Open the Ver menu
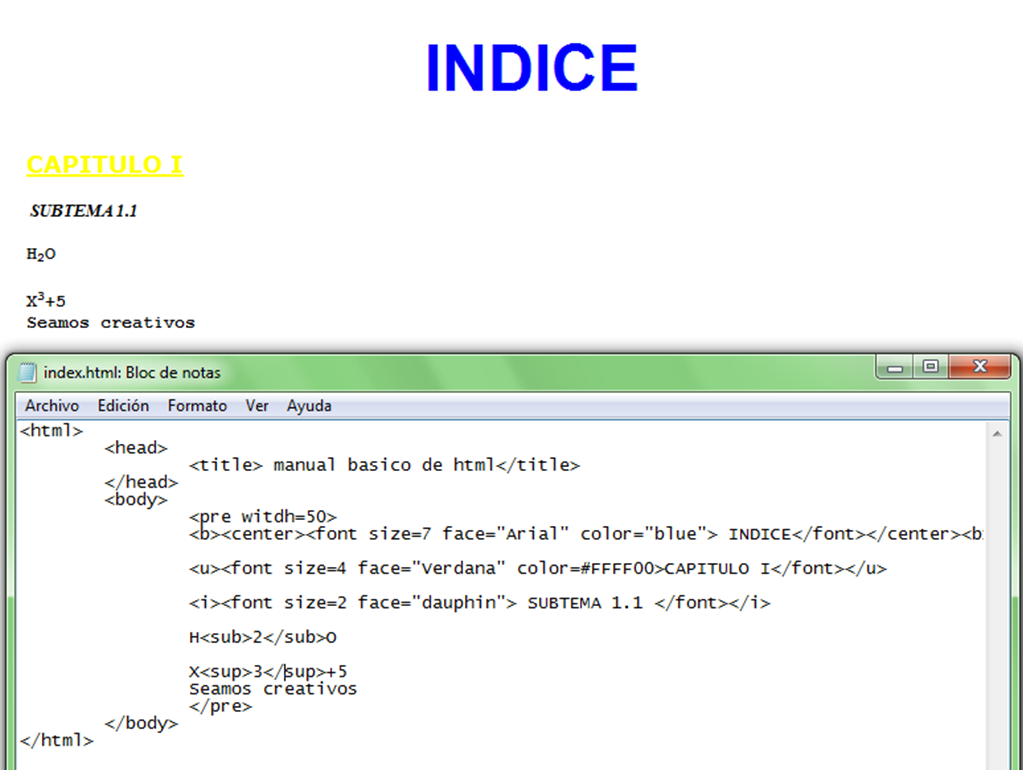1023x770 pixels. coord(257,406)
